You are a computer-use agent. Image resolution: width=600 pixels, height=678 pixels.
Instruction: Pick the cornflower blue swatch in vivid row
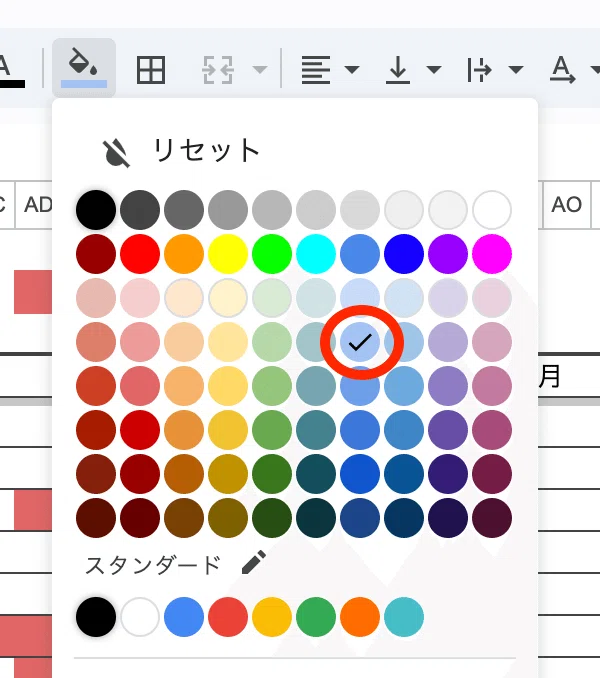click(x=360, y=254)
